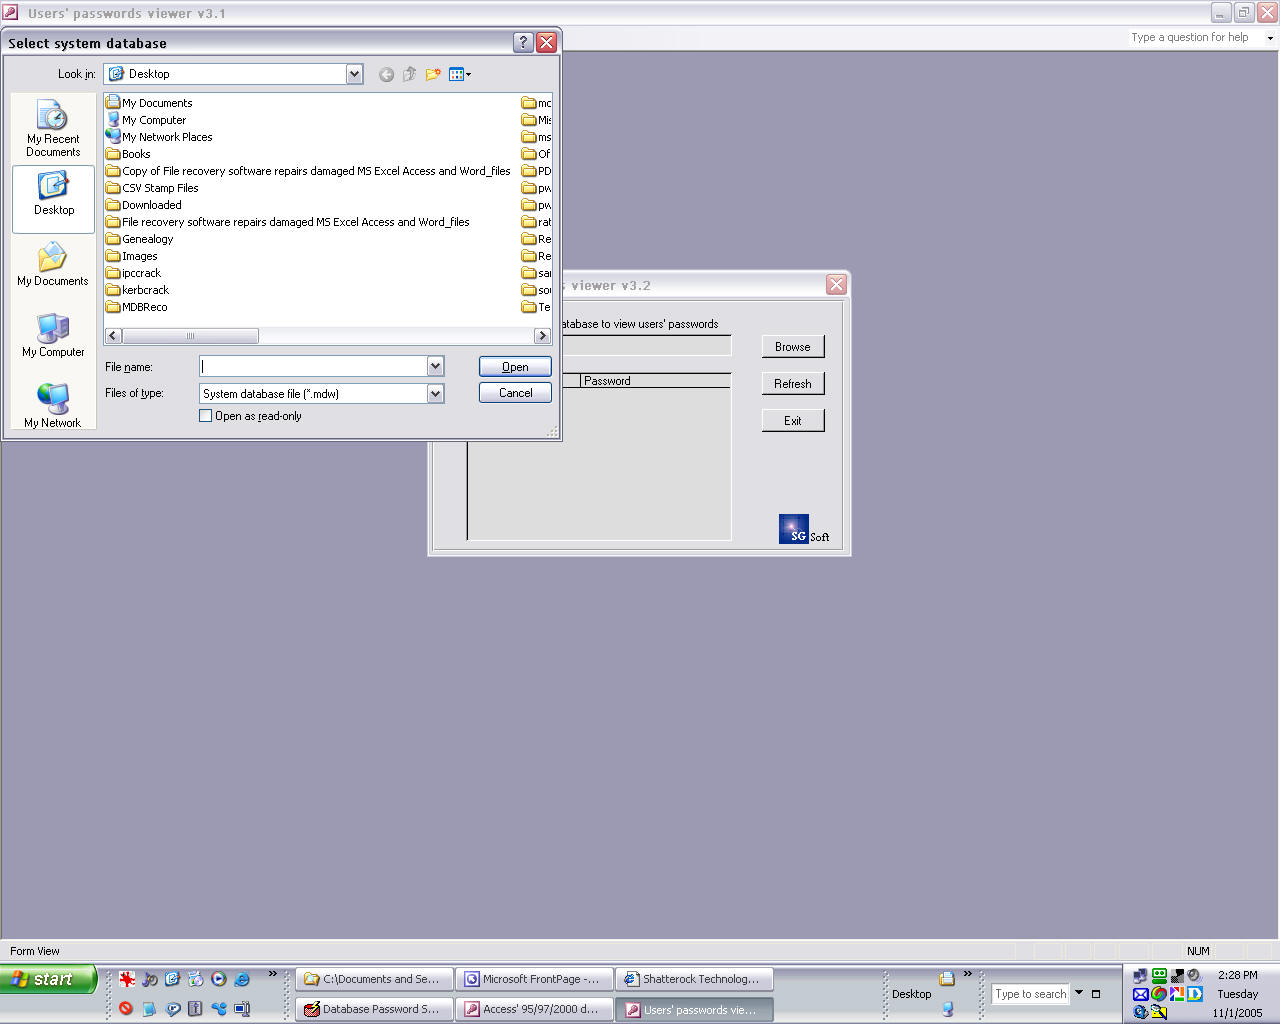
Task: Expand the Look in dropdown
Action: pyautogui.click(x=354, y=74)
